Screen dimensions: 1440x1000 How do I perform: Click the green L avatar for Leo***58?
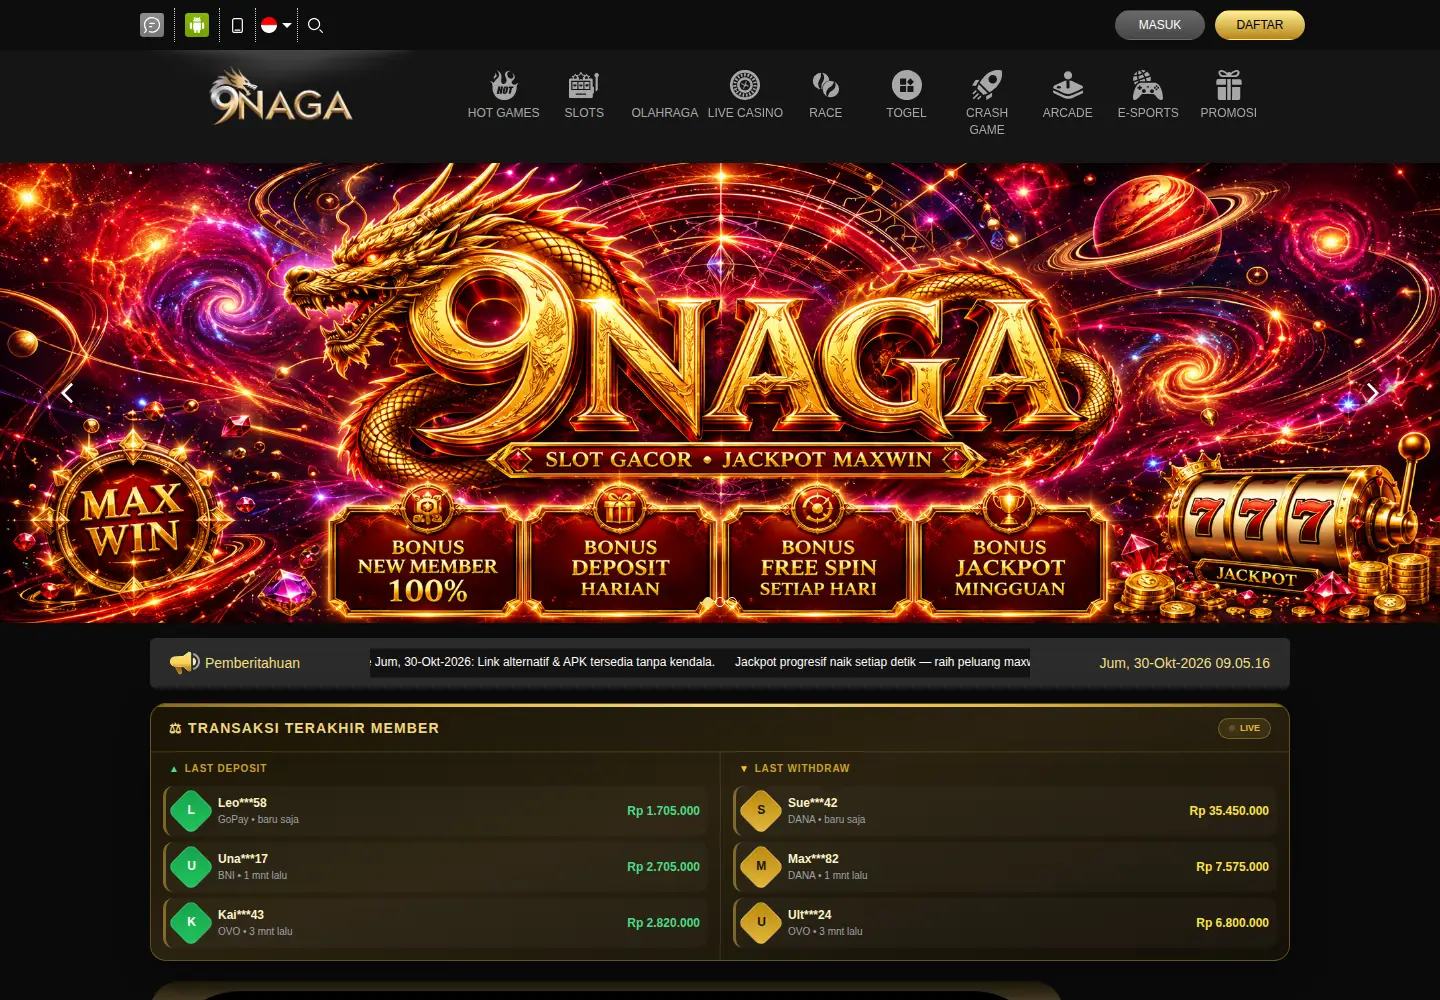point(191,810)
